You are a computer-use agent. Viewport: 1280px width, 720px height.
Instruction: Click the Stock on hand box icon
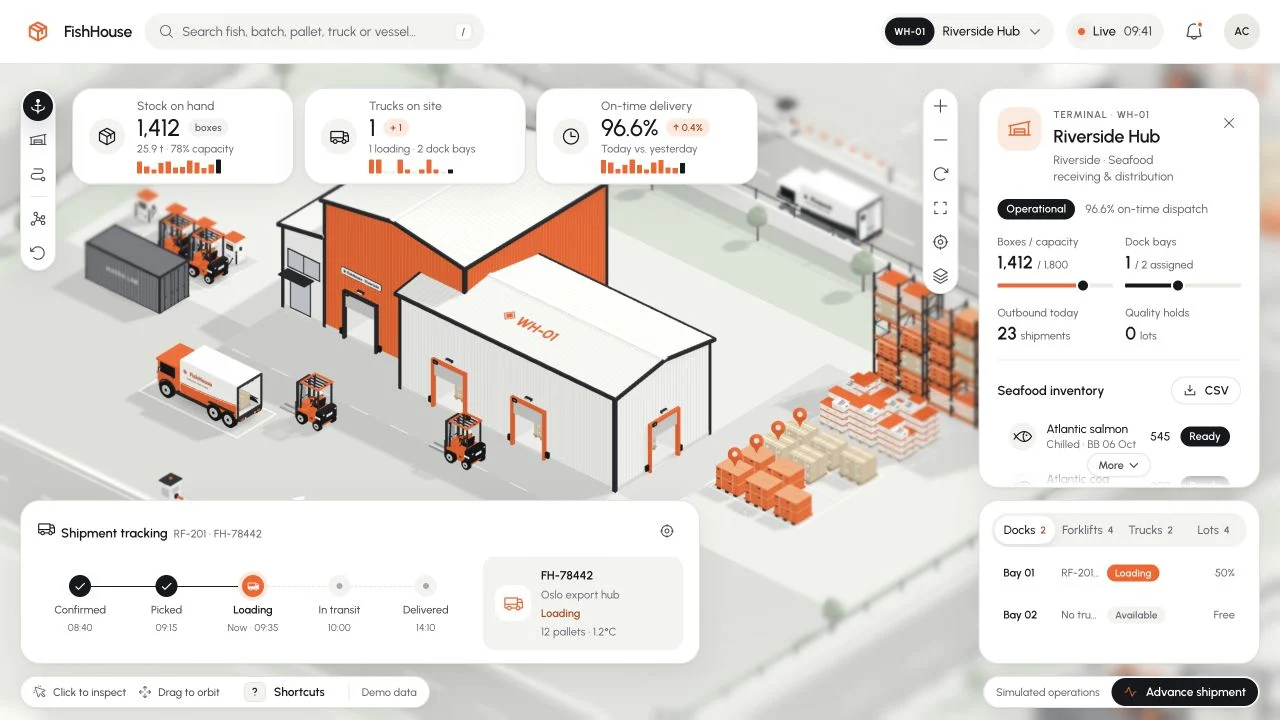click(x=107, y=136)
